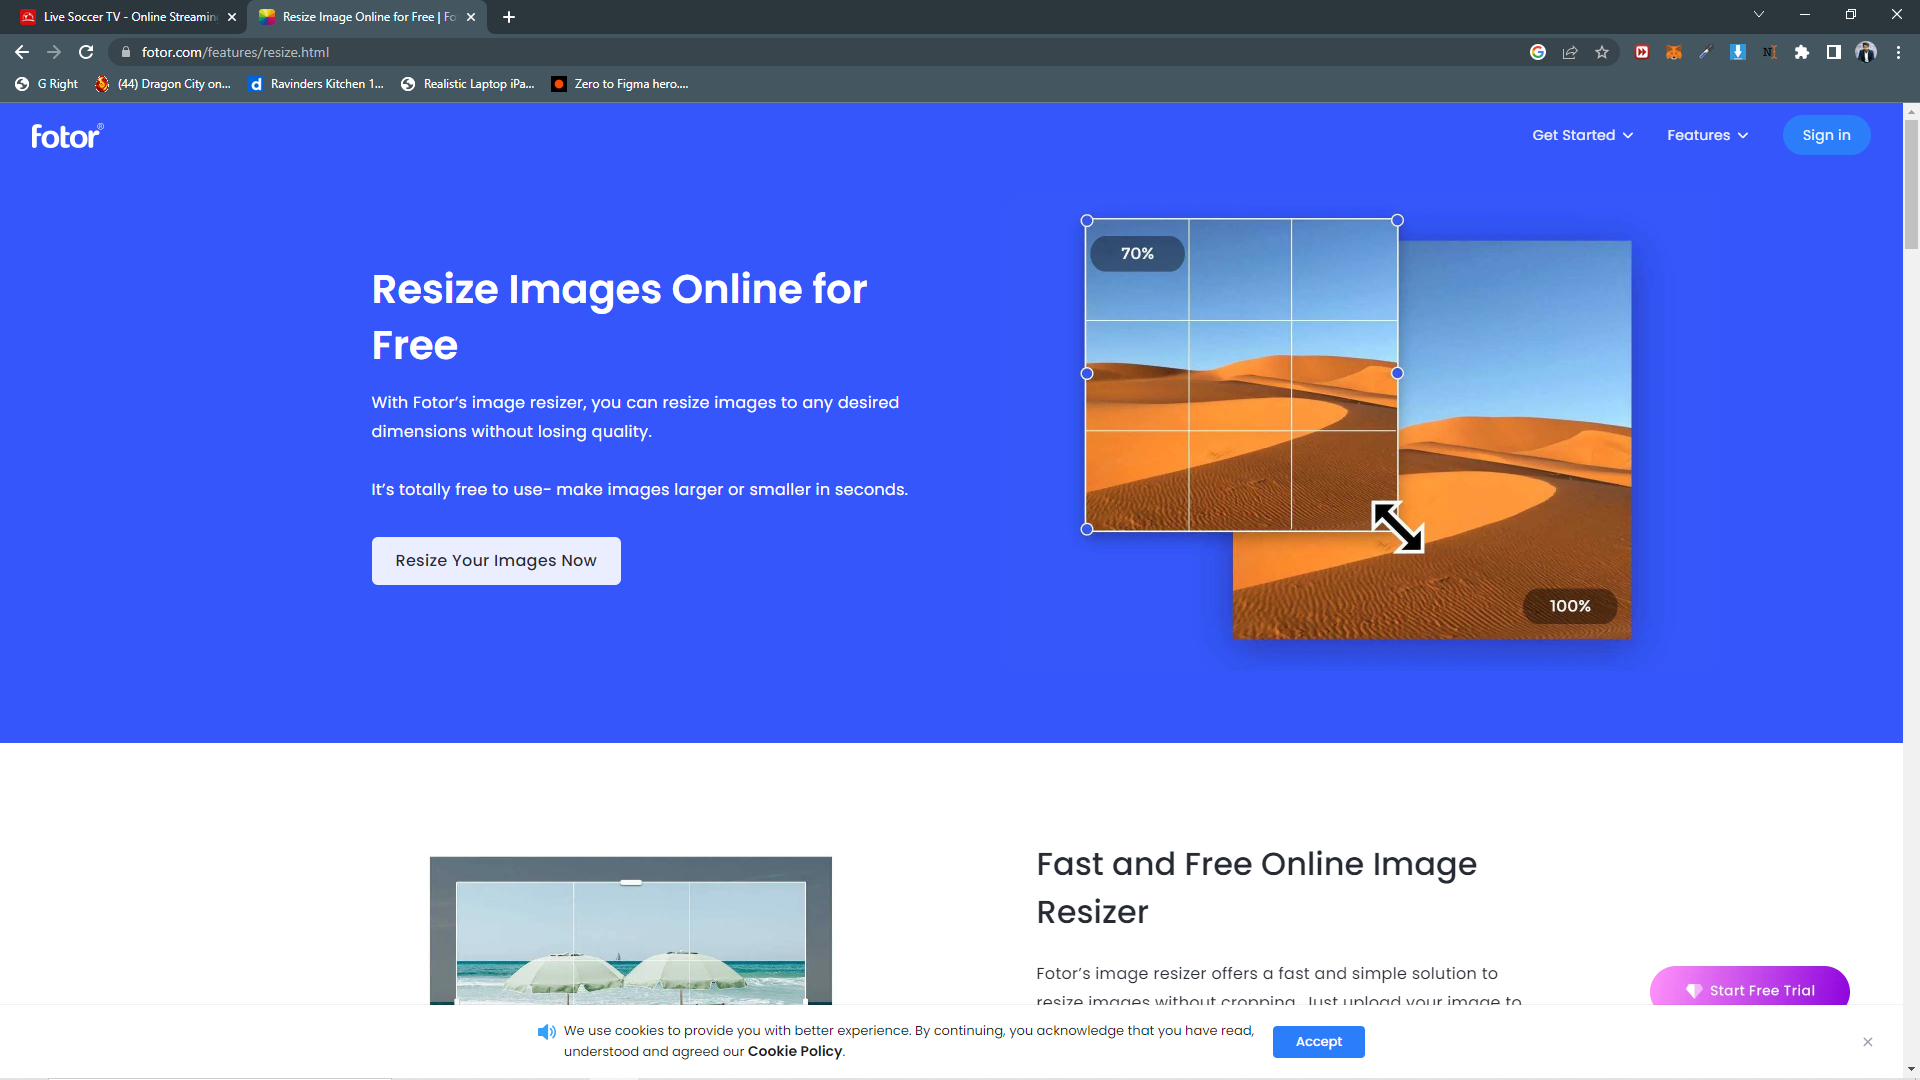Click the 'Resize Images Online for Free' heading
Viewport: 1920px width, 1080px height.
pos(619,317)
